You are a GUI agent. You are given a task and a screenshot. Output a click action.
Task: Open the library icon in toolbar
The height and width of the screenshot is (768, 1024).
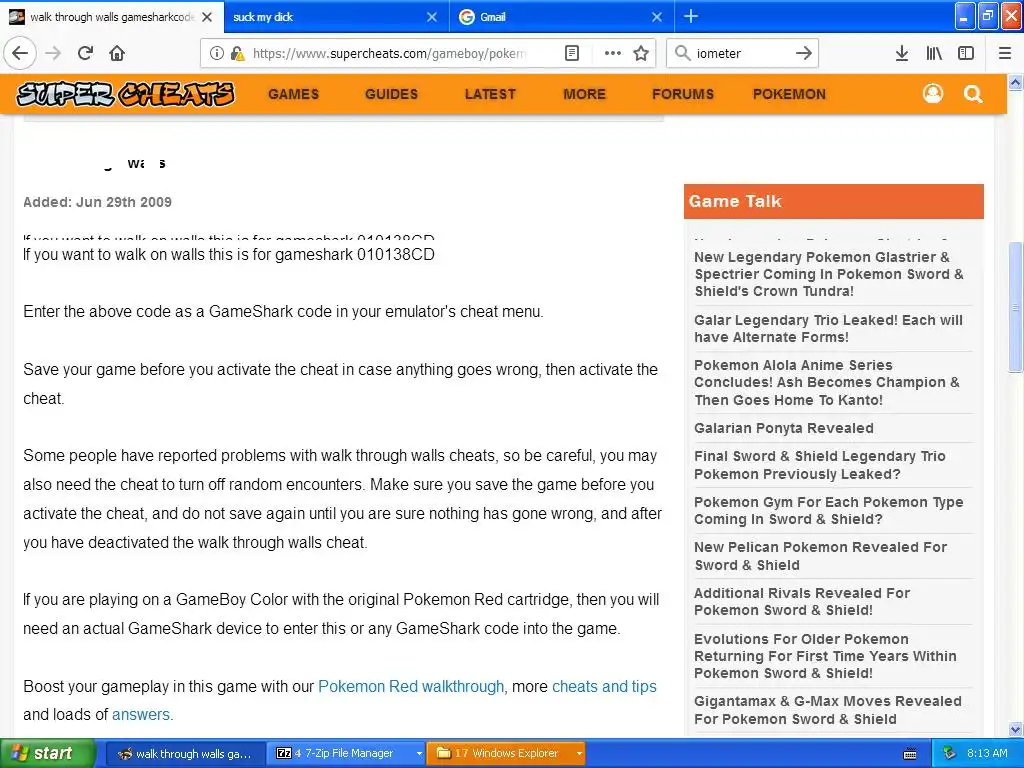click(x=934, y=54)
